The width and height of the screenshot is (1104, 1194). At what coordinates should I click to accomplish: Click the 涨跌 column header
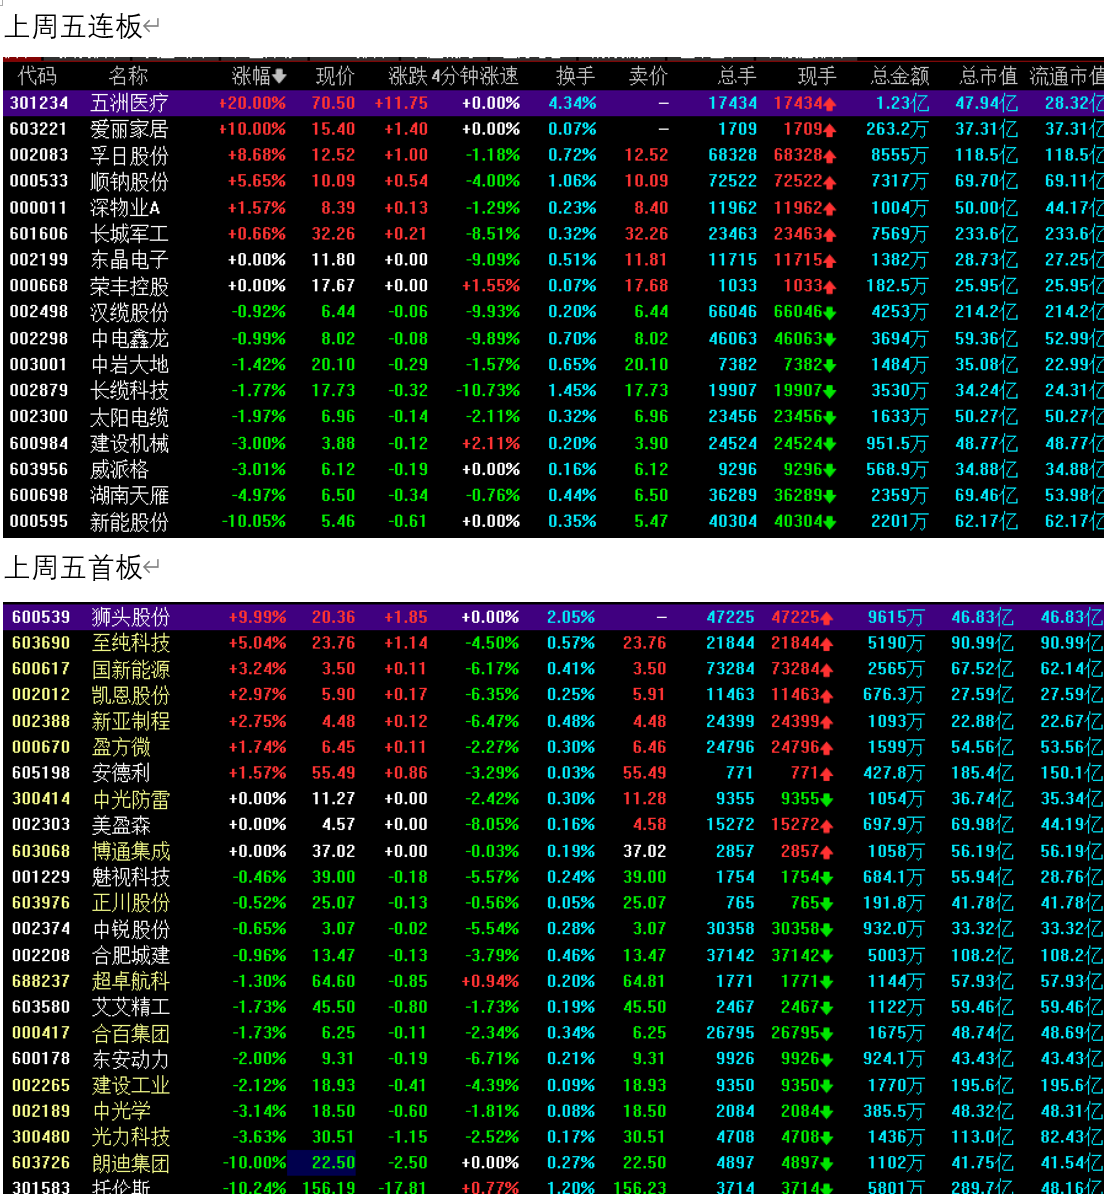pyautogui.click(x=408, y=76)
